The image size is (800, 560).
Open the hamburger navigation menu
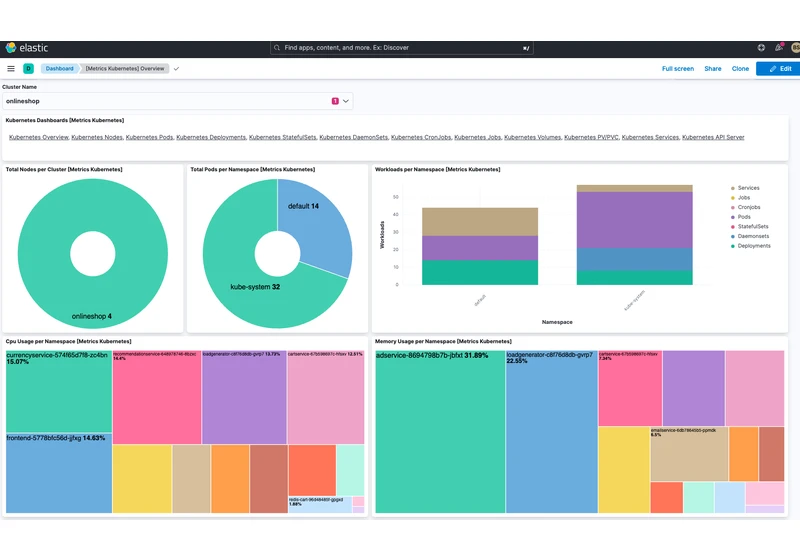tap(11, 68)
